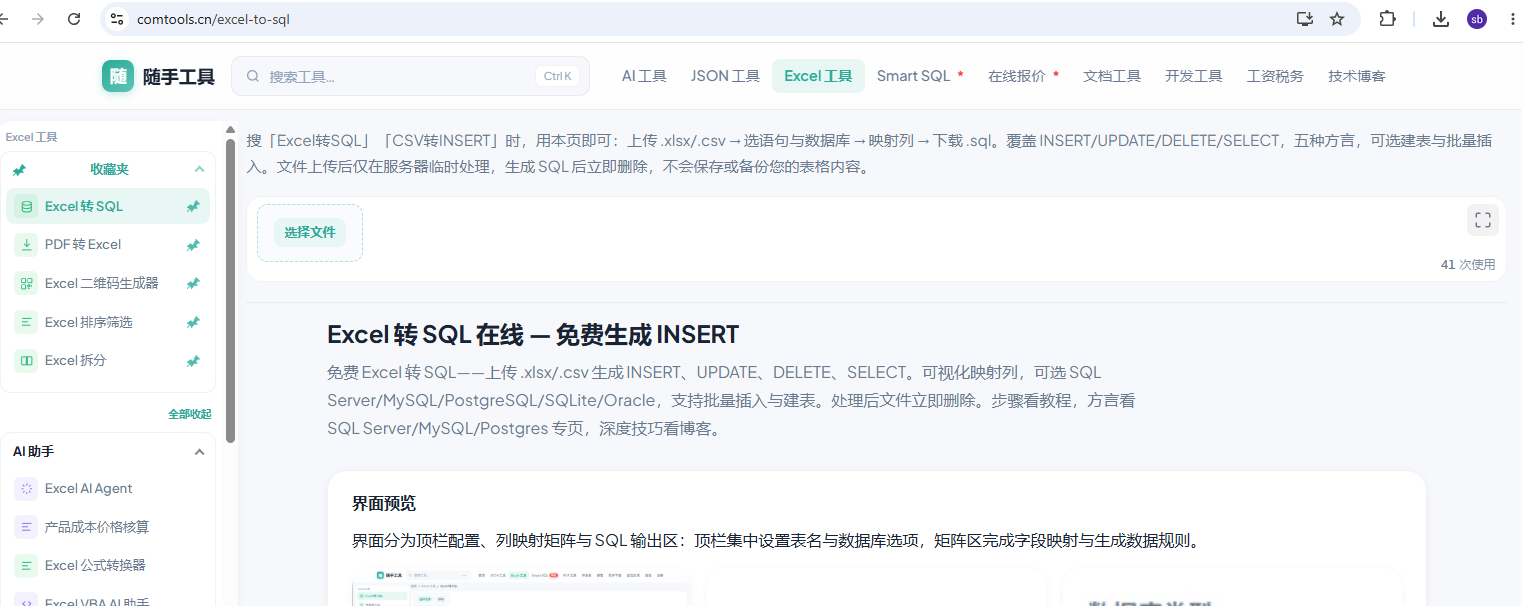Open the PDF 转 Excel sidebar link
Image resolution: width=1523 pixels, height=606 pixels.
pyautogui.click(x=108, y=244)
